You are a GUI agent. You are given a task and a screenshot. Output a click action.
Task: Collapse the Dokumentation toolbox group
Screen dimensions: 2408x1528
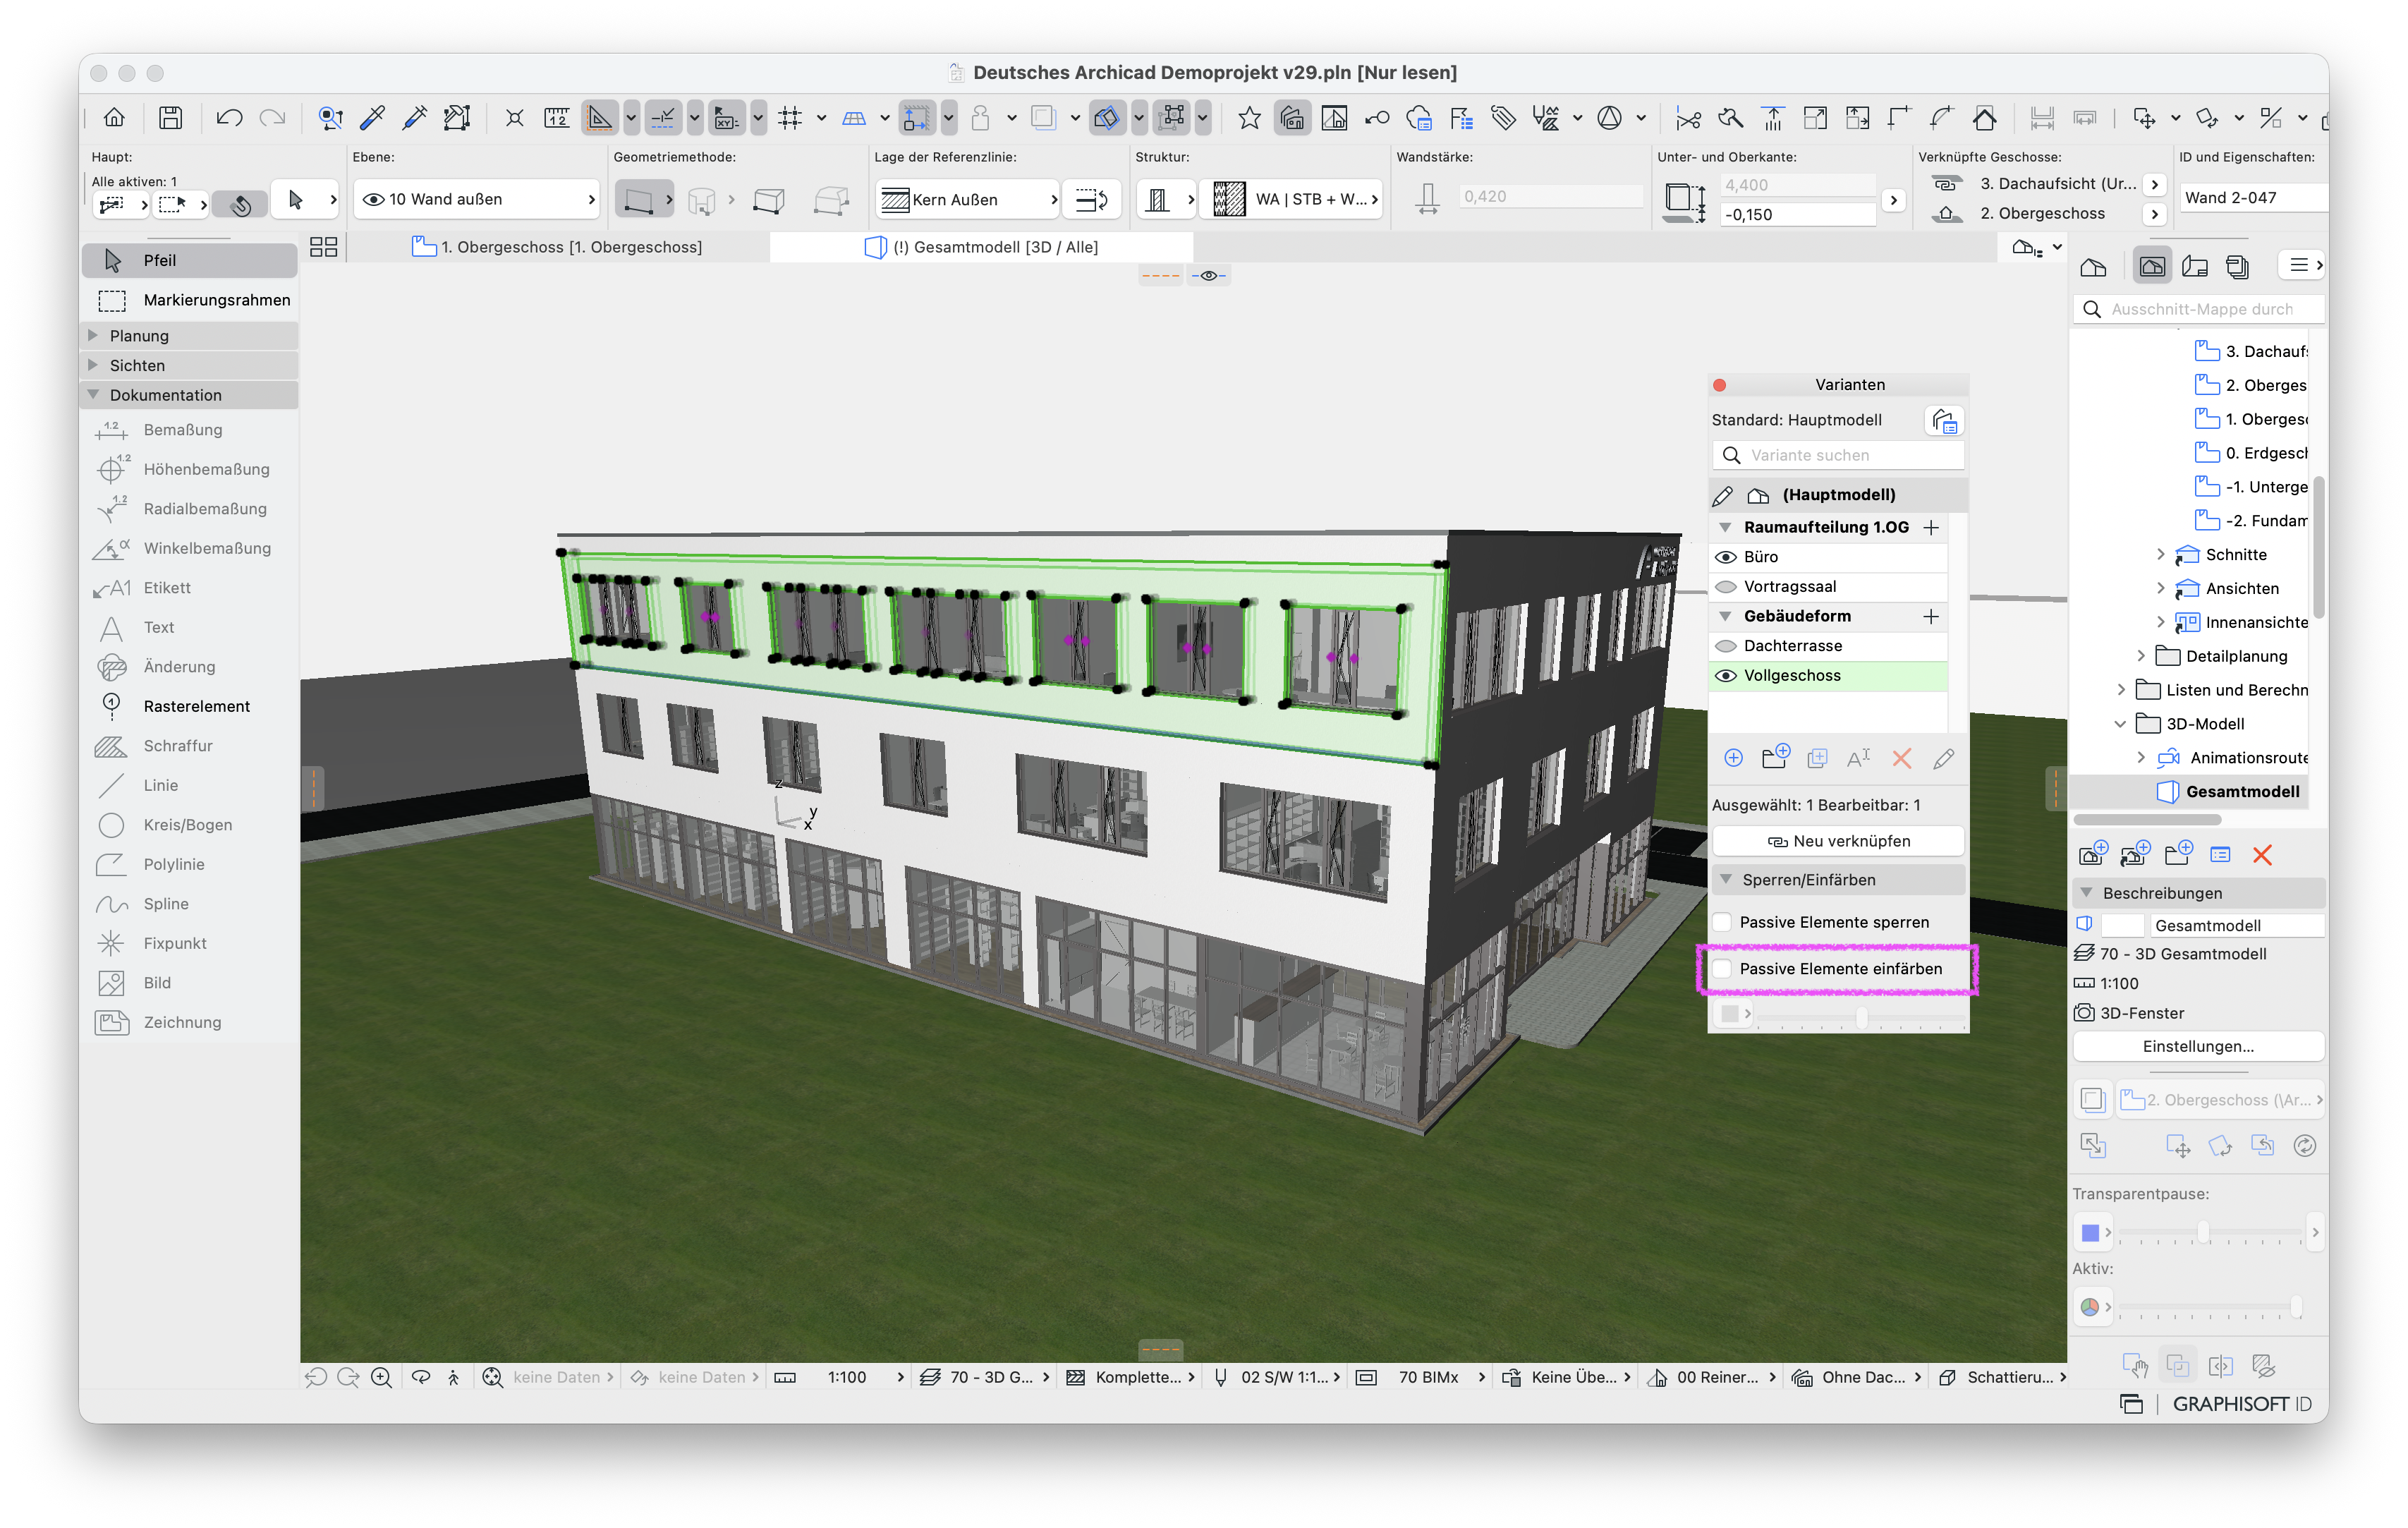[x=94, y=395]
